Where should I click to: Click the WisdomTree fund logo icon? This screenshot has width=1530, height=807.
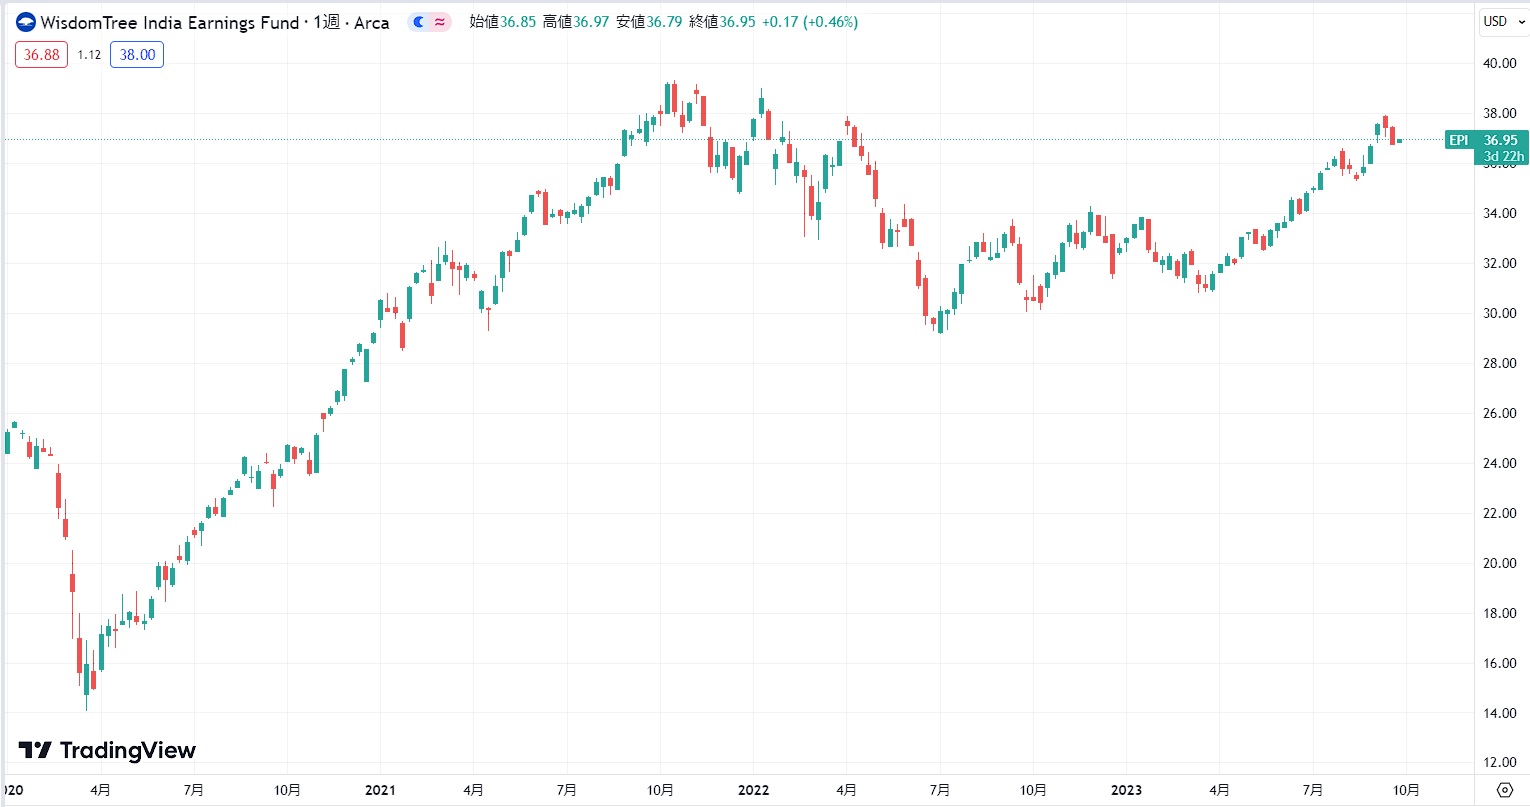click(26, 22)
